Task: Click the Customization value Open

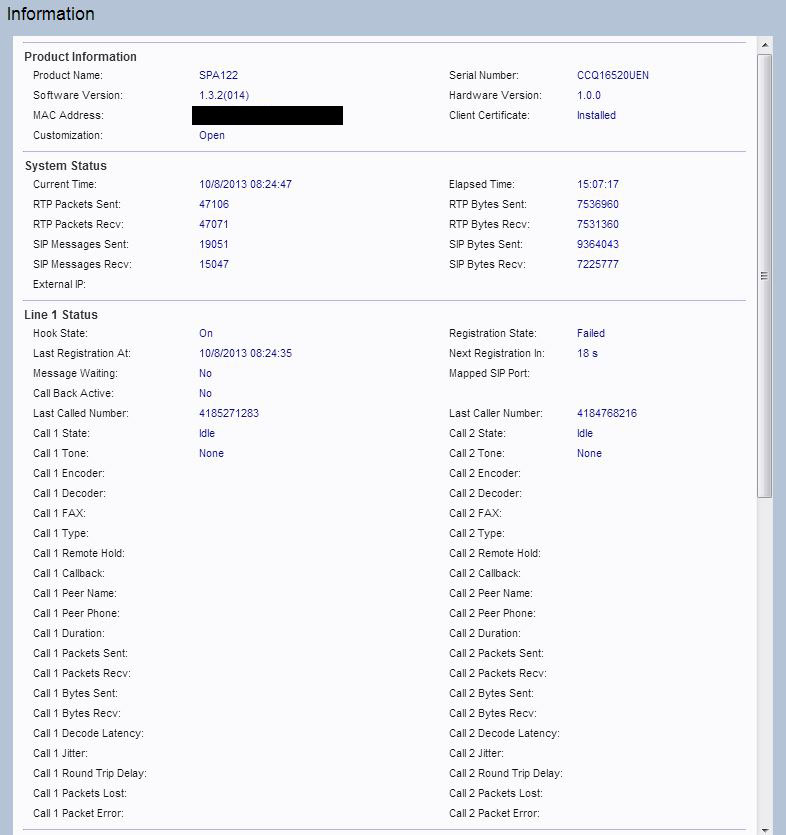Action: (x=212, y=135)
